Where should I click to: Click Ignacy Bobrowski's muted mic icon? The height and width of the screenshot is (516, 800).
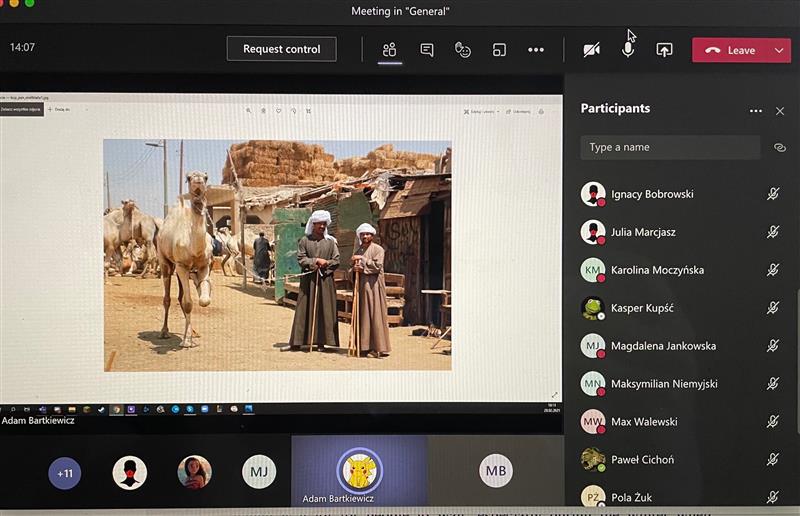[773, 194]
